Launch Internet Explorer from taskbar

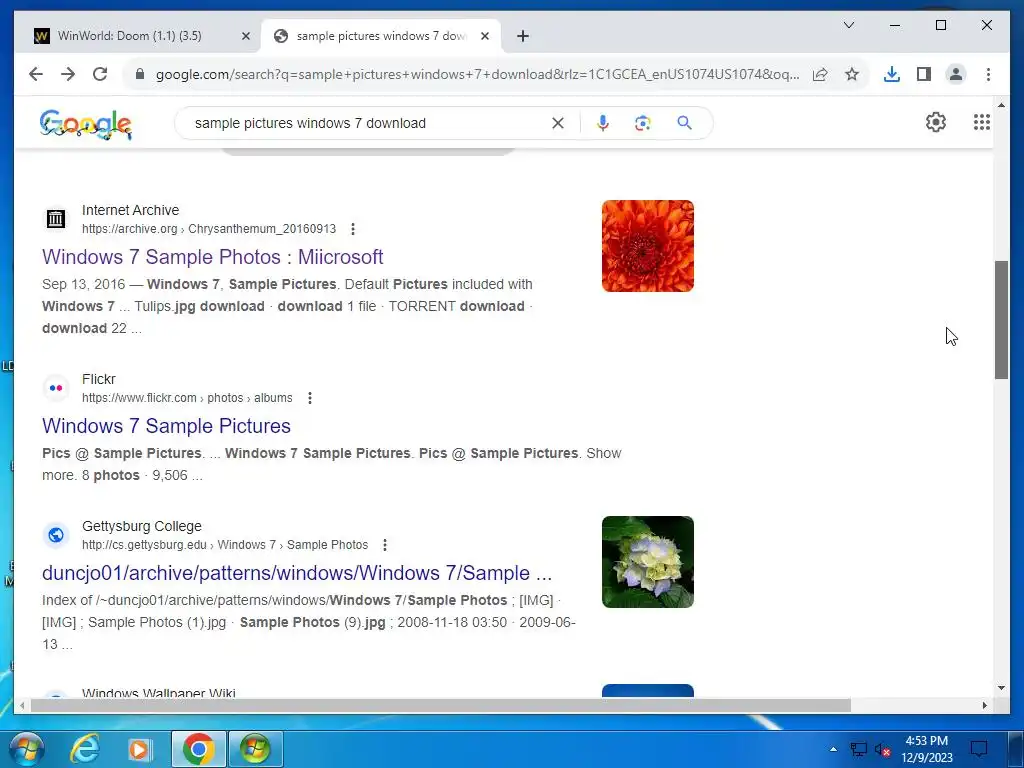(x=84, y=749)
